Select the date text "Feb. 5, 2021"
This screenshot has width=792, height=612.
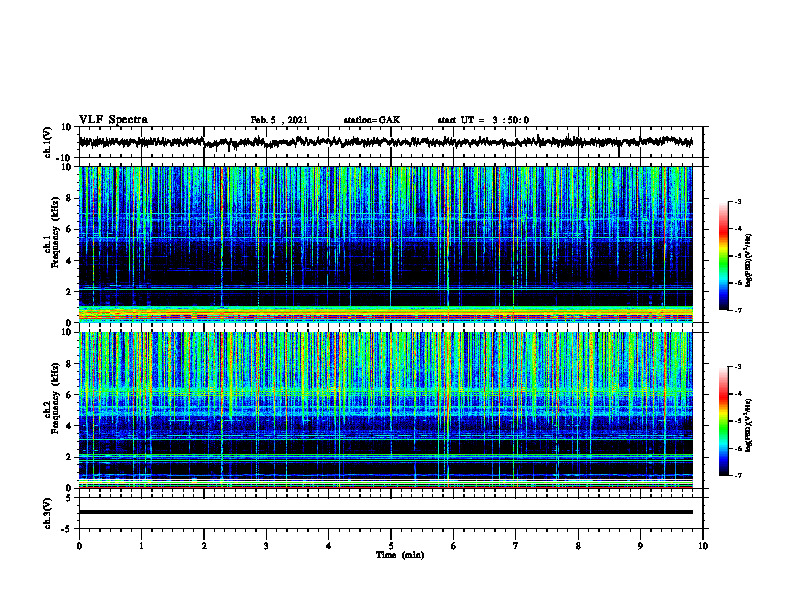[279, 120]
